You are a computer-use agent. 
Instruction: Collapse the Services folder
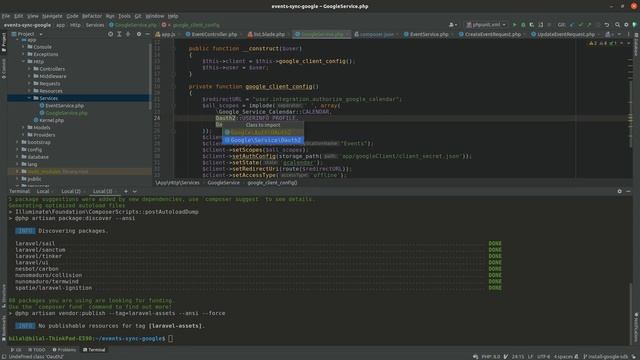tap(29, 98)
